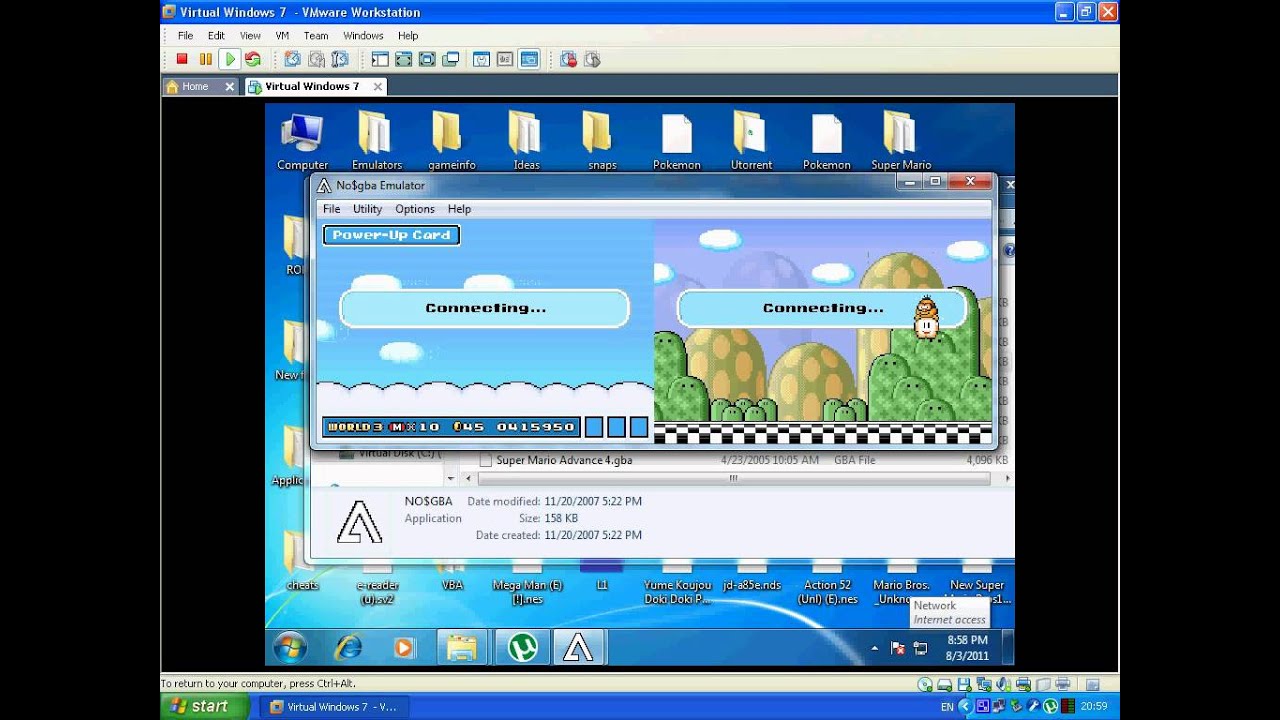1280x720 pixels.
Task: Open the Super Mario folder on the desktop
Action: click(x=901, y=141)
